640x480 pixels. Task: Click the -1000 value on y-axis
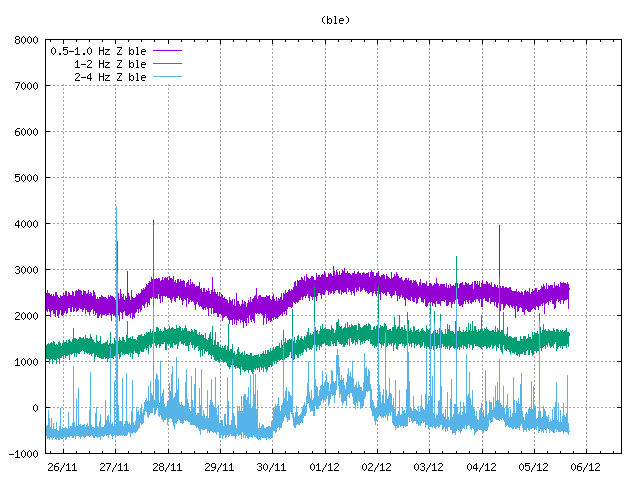[x=24, y=454]
